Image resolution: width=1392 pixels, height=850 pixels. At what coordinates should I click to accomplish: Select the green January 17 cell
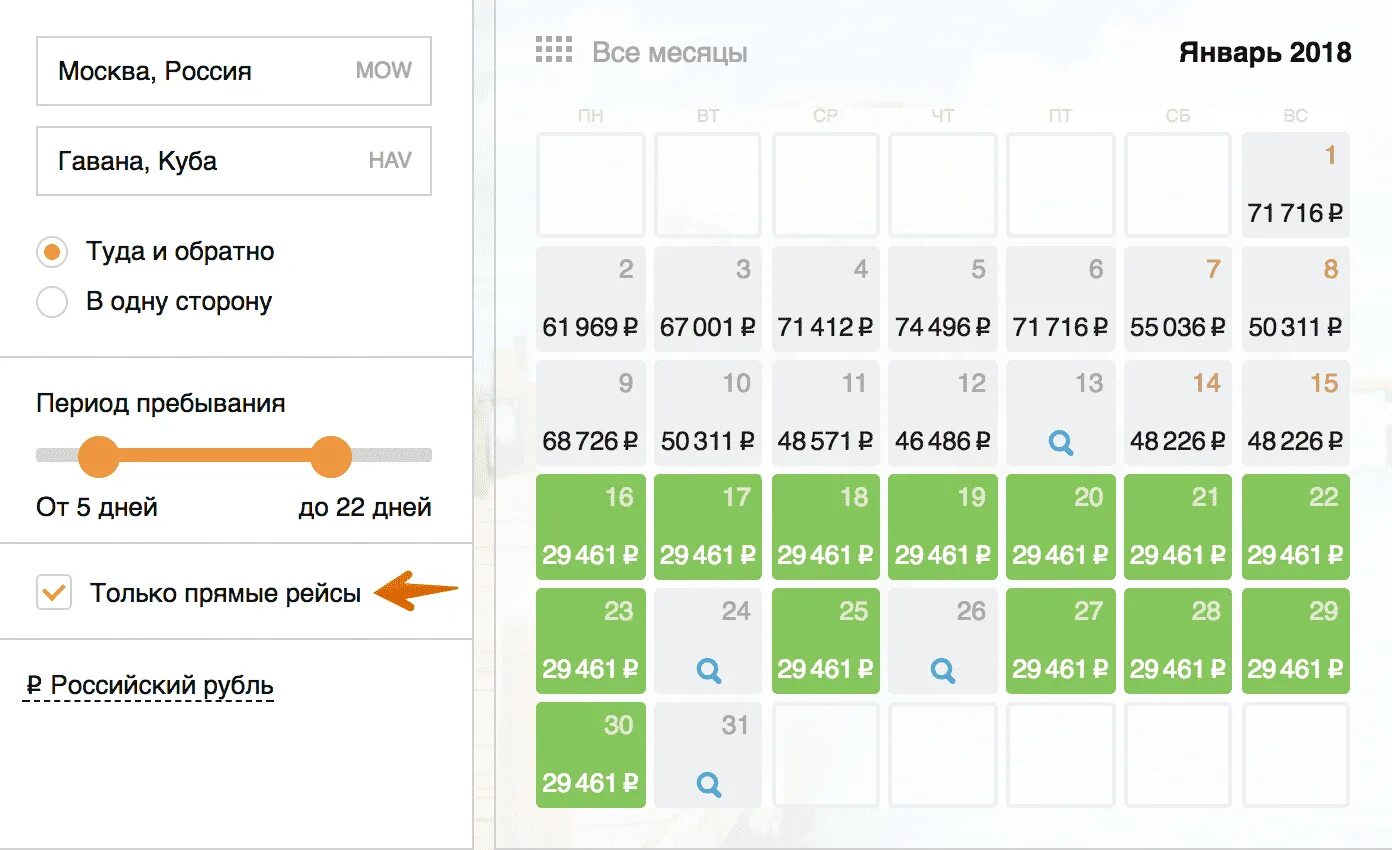[x=708, y=527]
